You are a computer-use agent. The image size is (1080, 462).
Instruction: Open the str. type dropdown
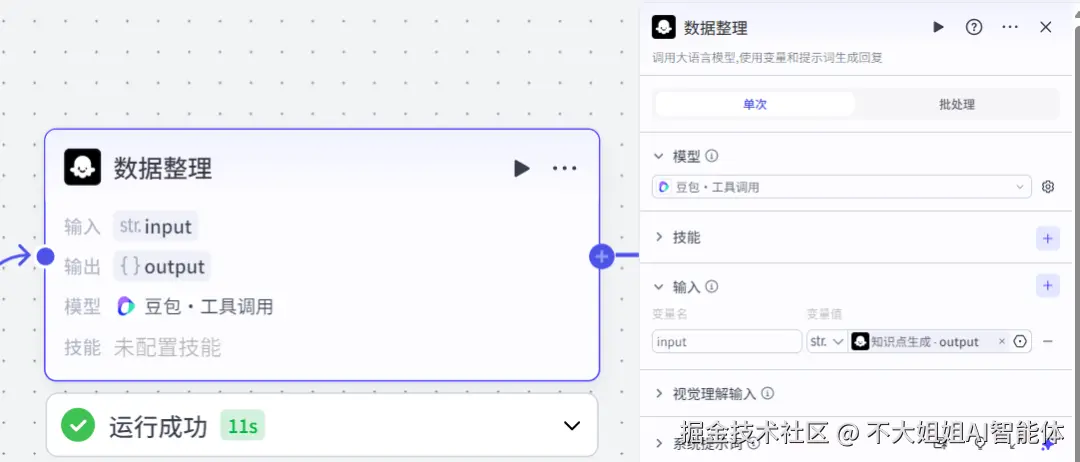[827, 342]
